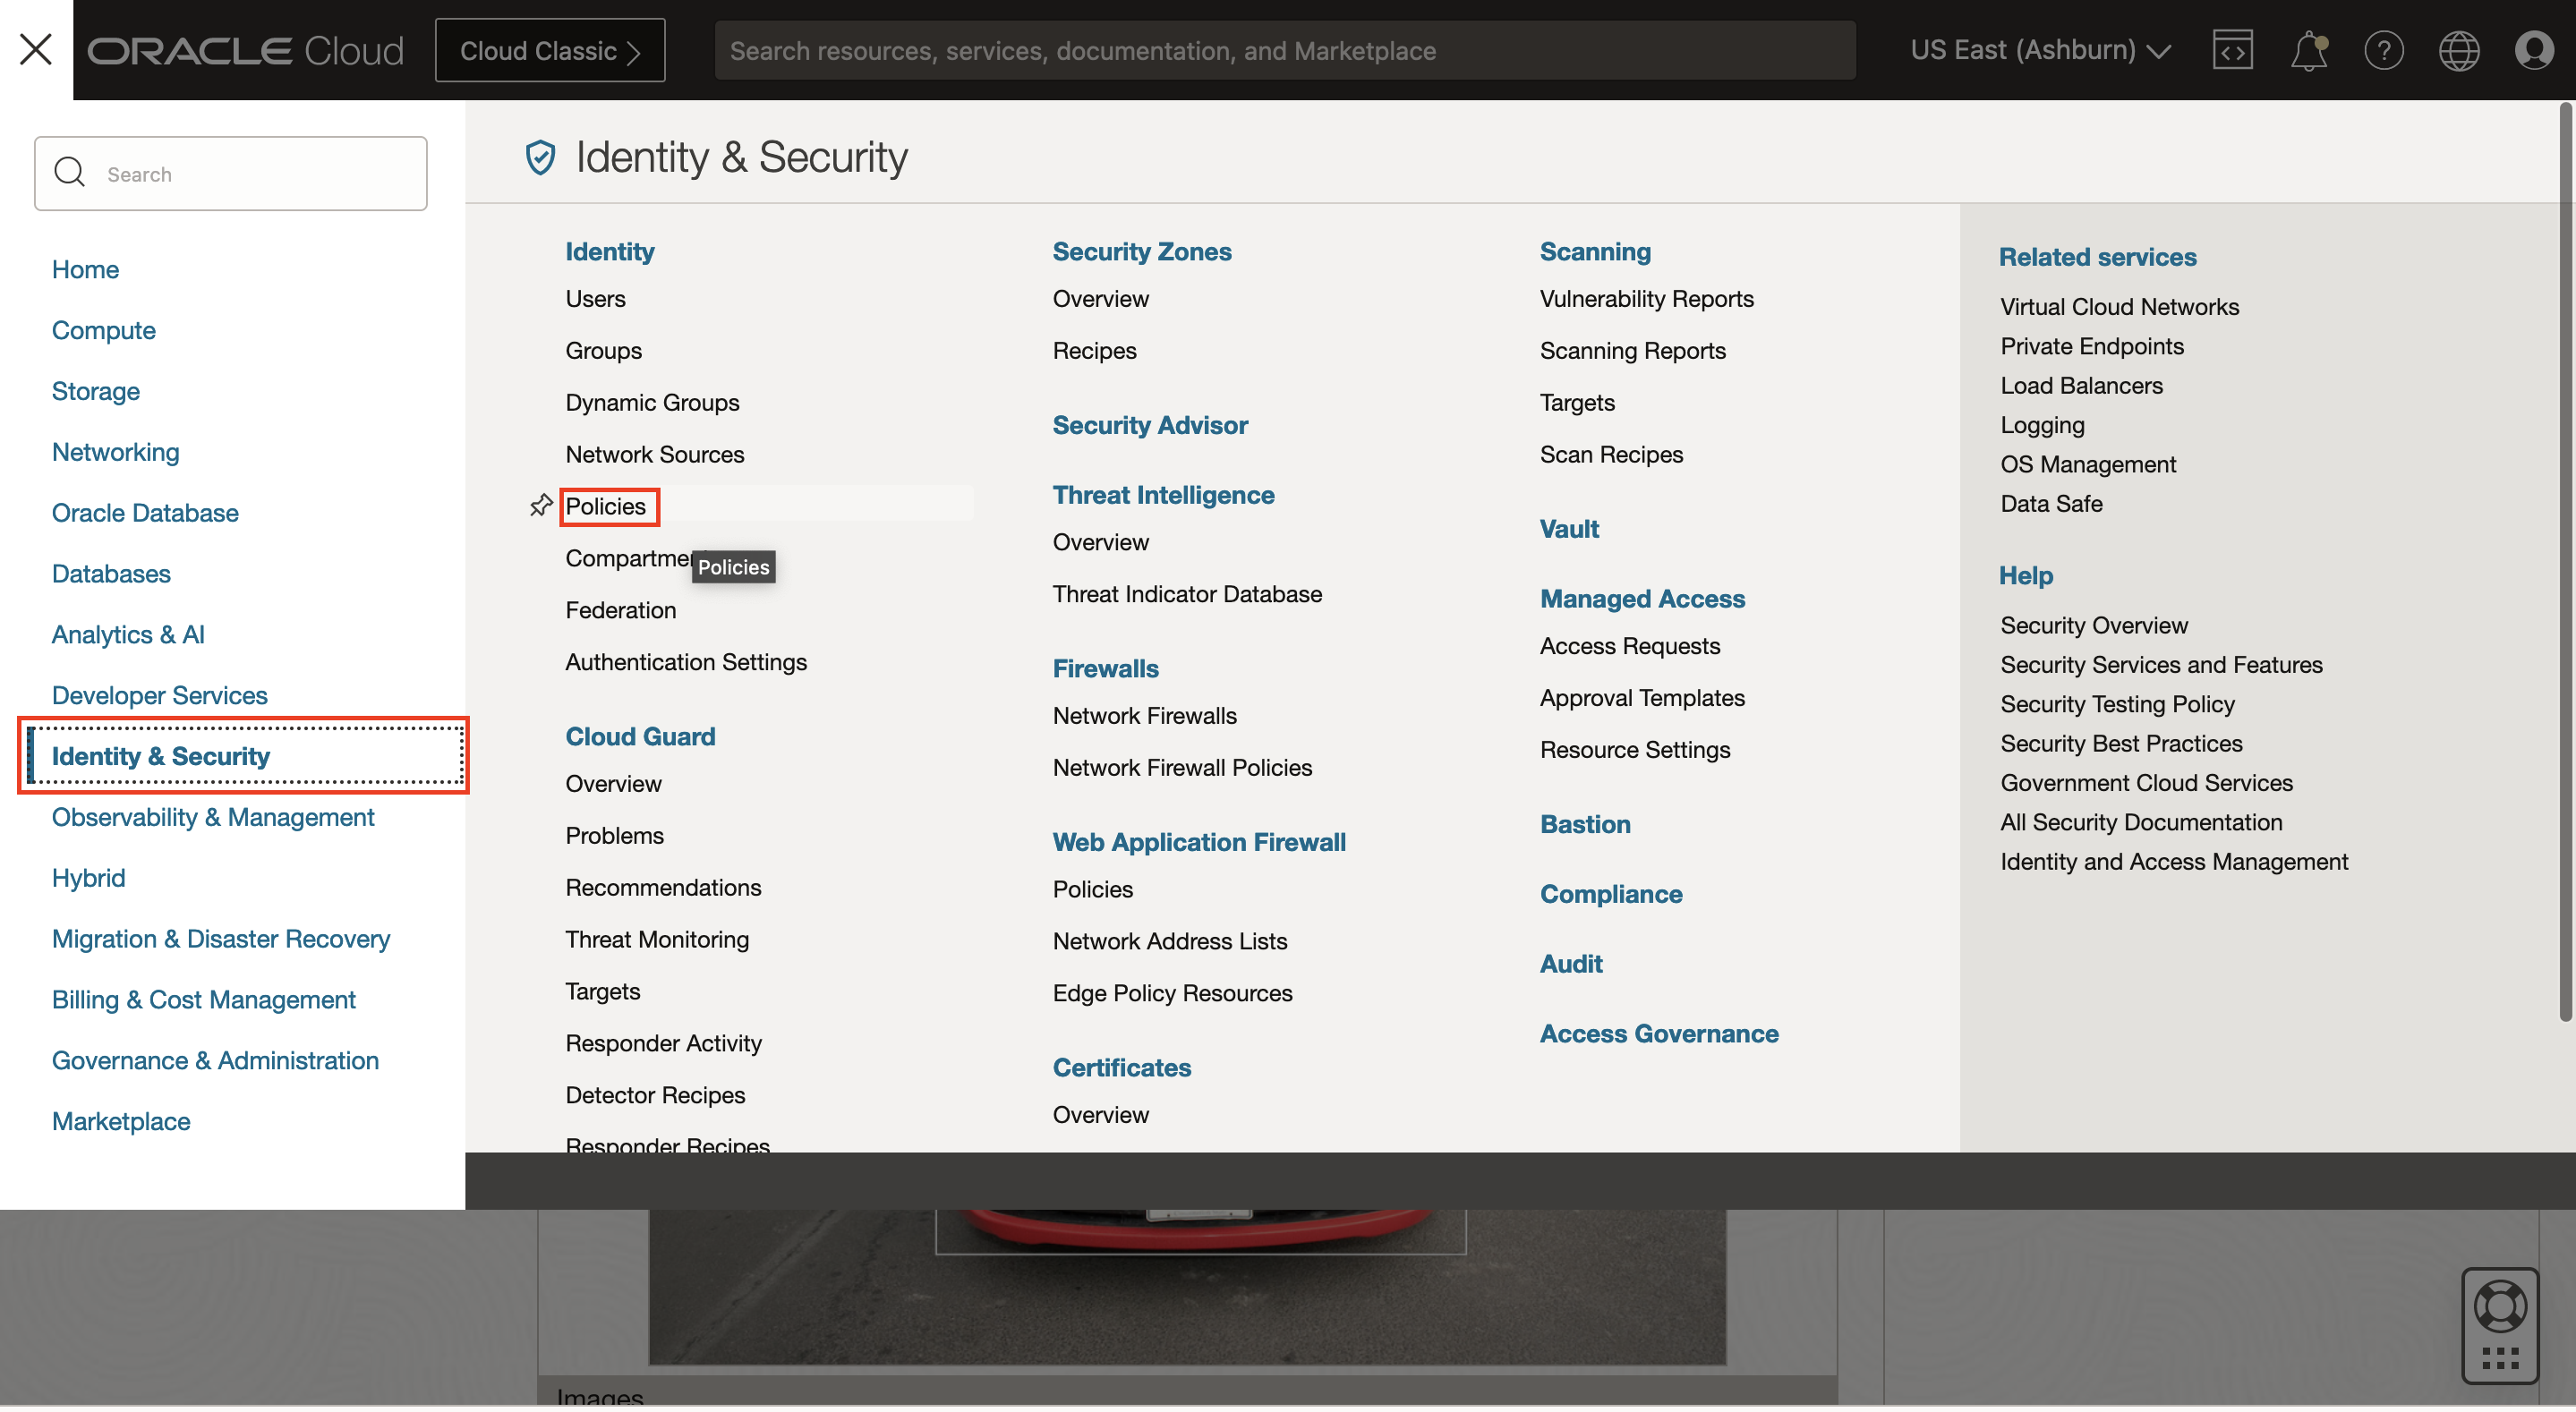Open the help question mark icon
Viewport: 2576px width, 1412px height.
tap(2383, 50)
